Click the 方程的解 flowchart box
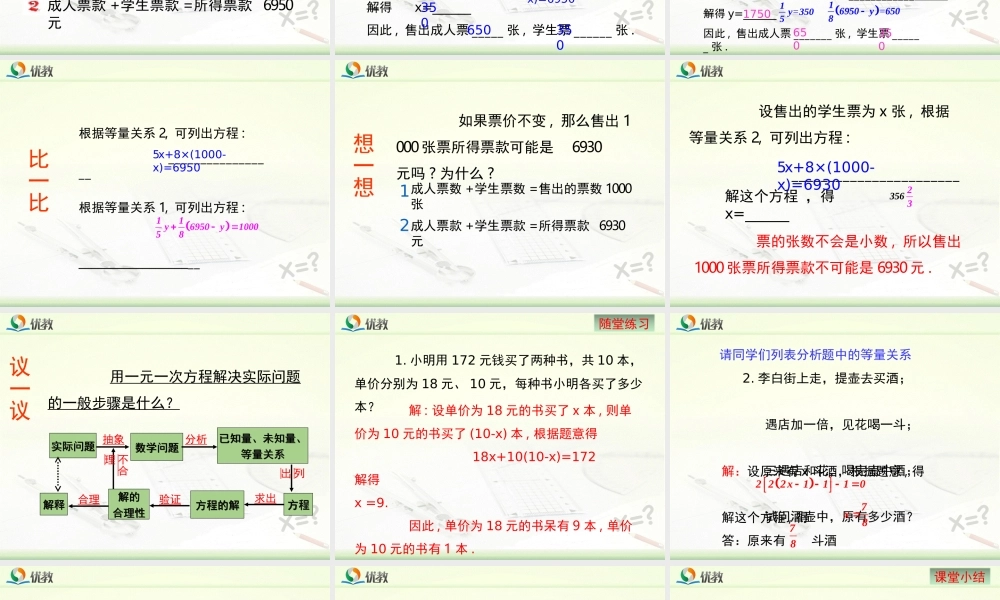 click(x=216, y=503)
